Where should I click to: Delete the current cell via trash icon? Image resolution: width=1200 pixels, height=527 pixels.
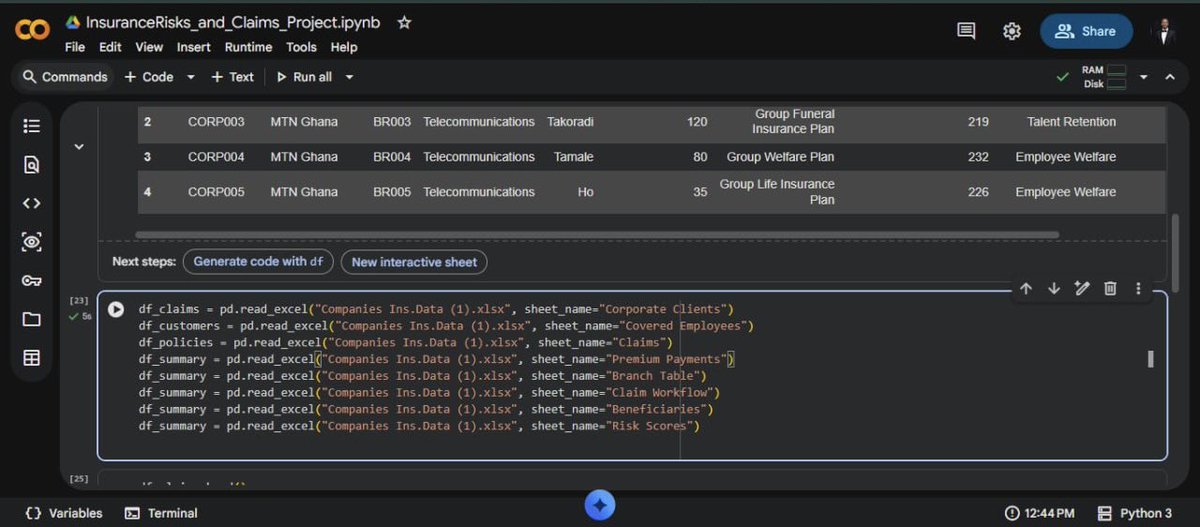coord(1110,288)
